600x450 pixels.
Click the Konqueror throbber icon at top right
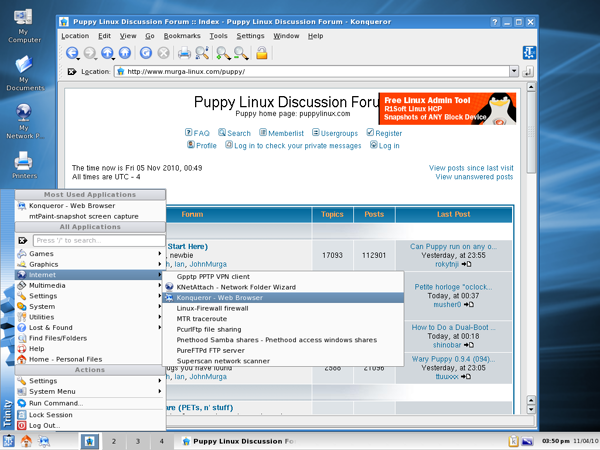click(x=529, y=53)
